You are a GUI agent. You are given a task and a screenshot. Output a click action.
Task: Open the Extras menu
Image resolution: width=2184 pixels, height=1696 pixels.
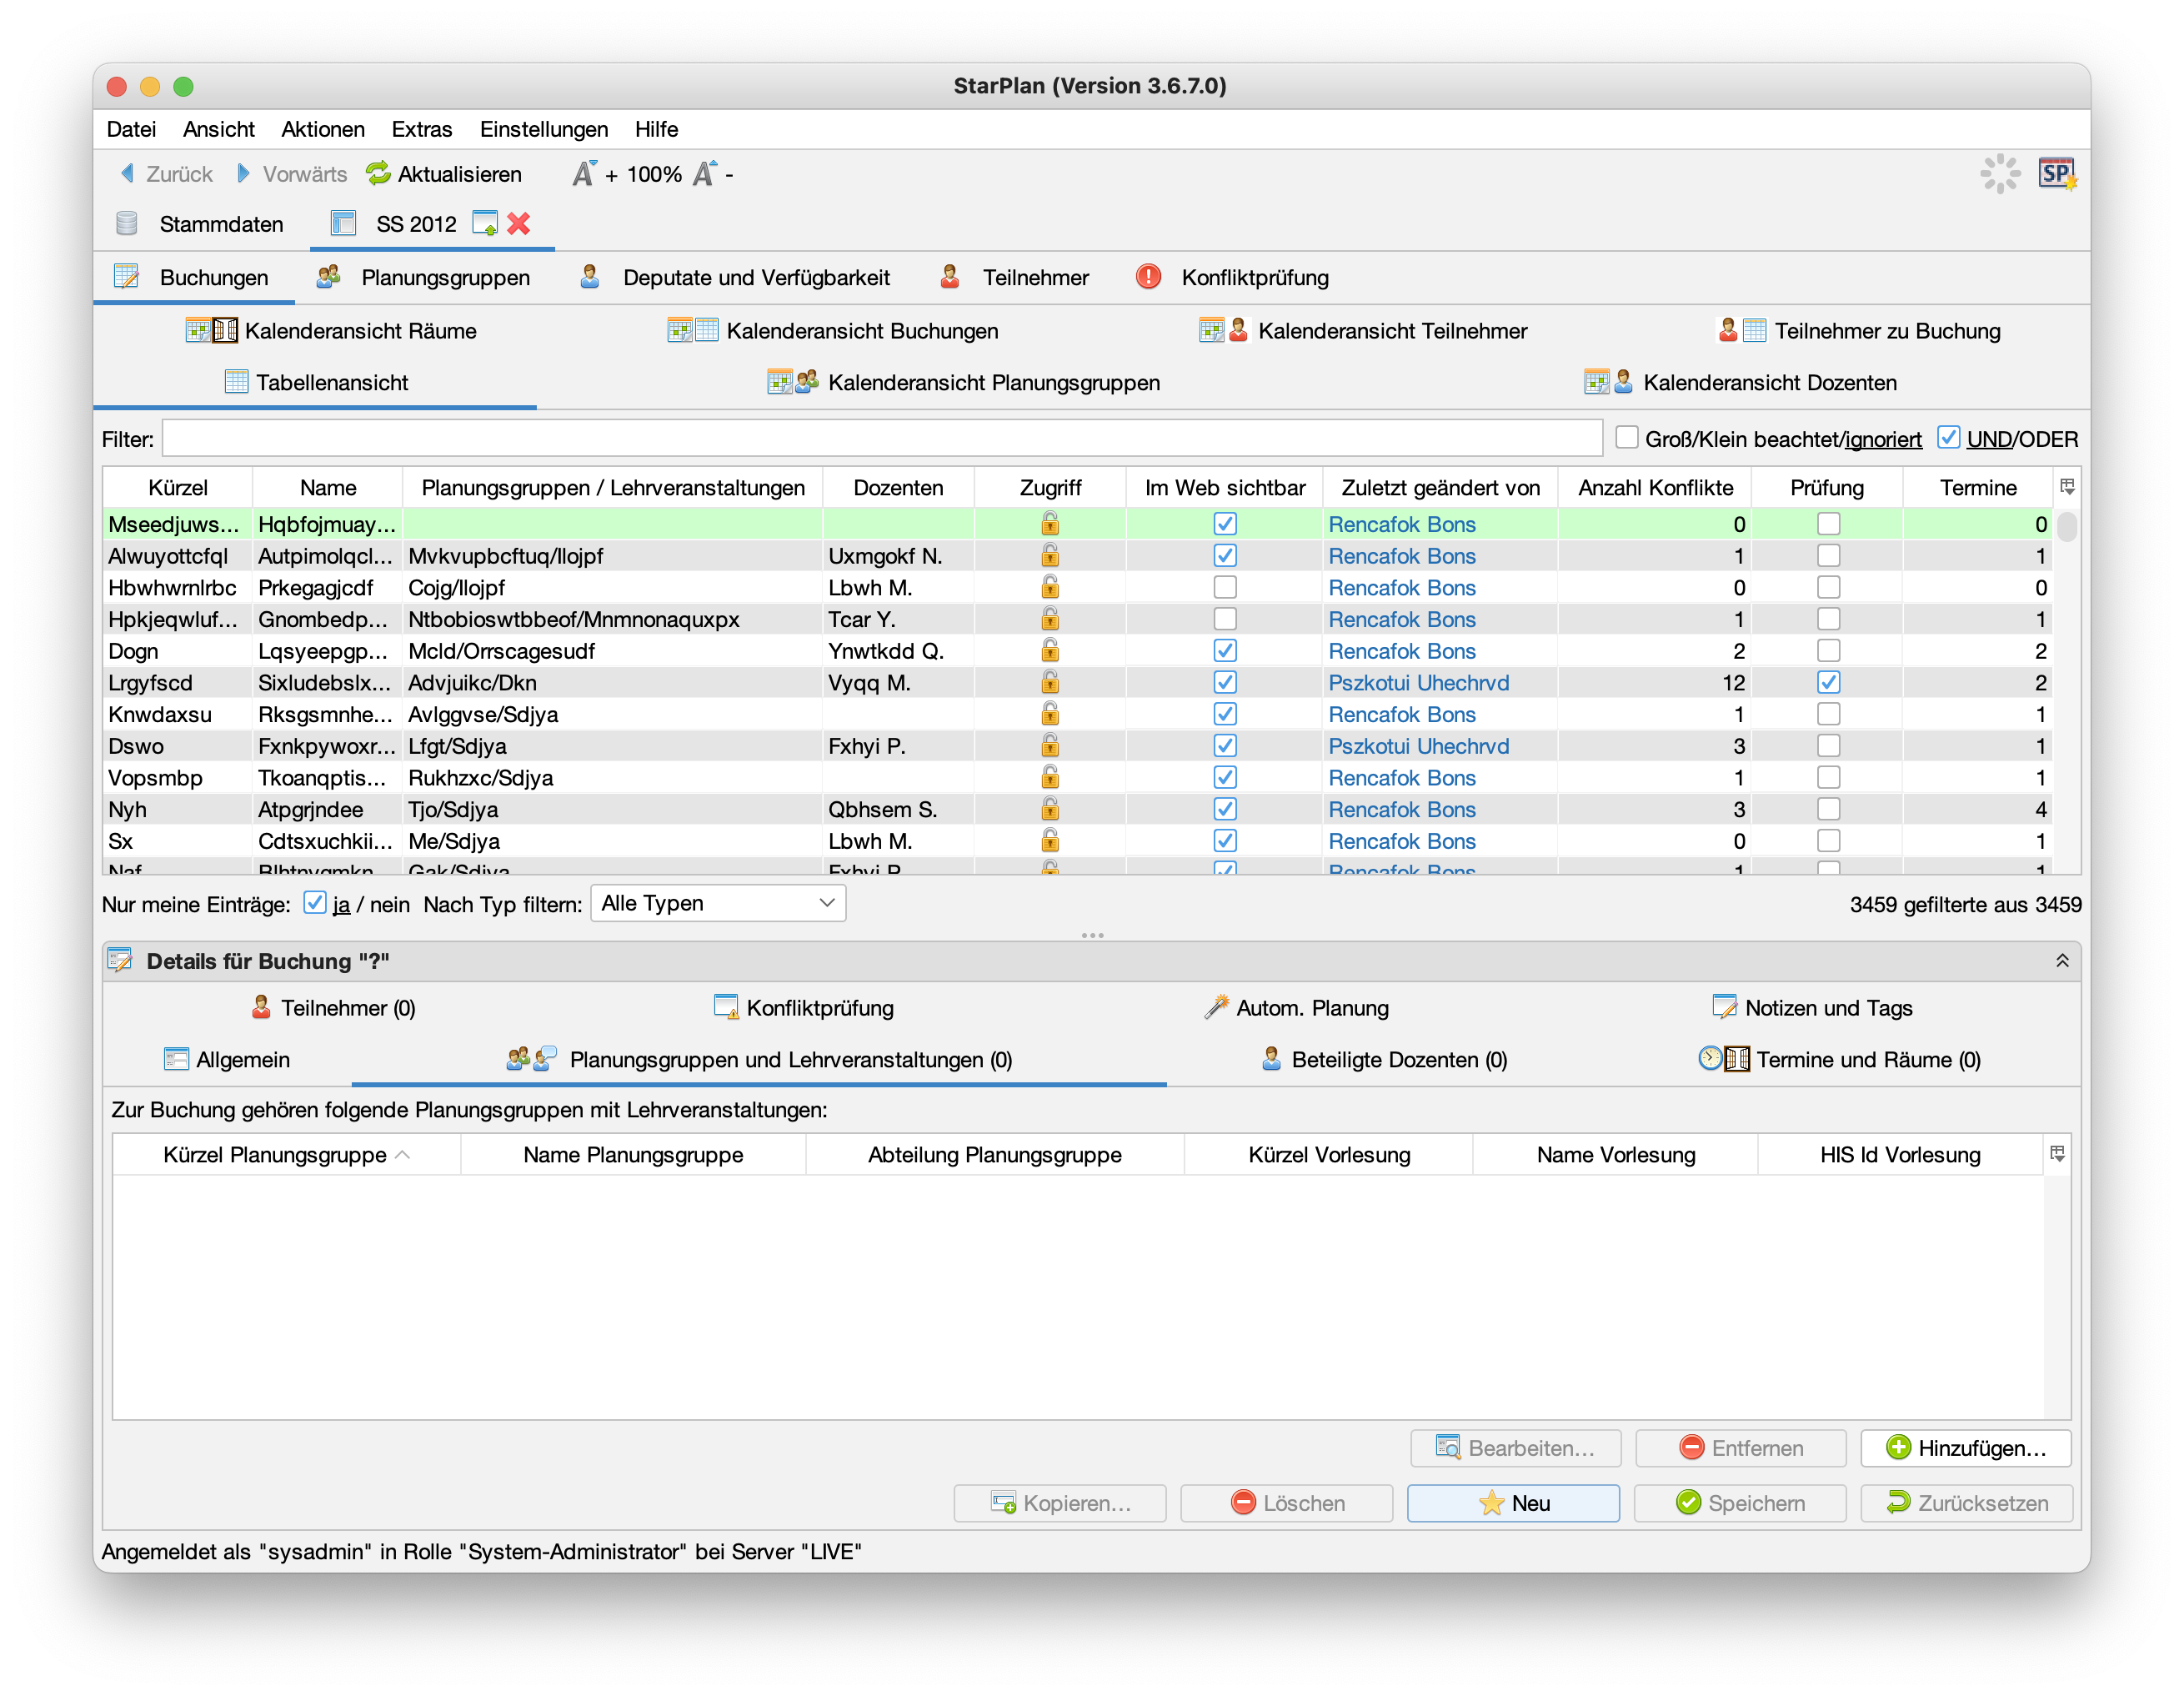421,129
